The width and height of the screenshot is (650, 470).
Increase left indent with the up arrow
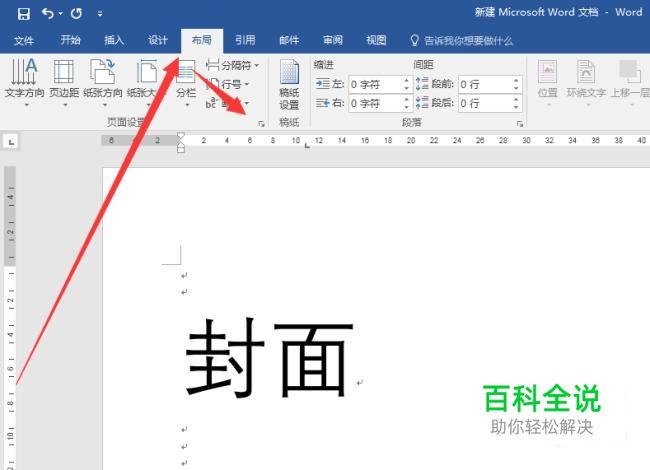407,80
